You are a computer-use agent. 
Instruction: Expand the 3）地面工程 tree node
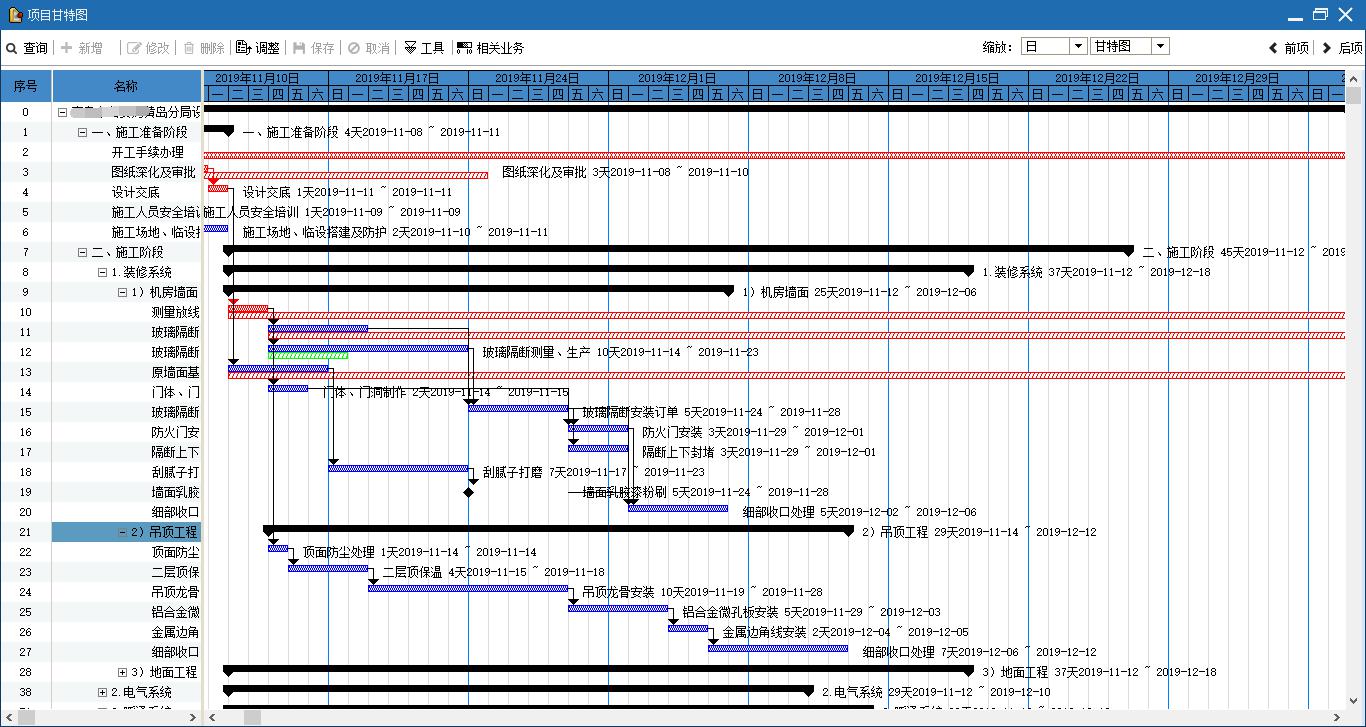pos(122,672)
